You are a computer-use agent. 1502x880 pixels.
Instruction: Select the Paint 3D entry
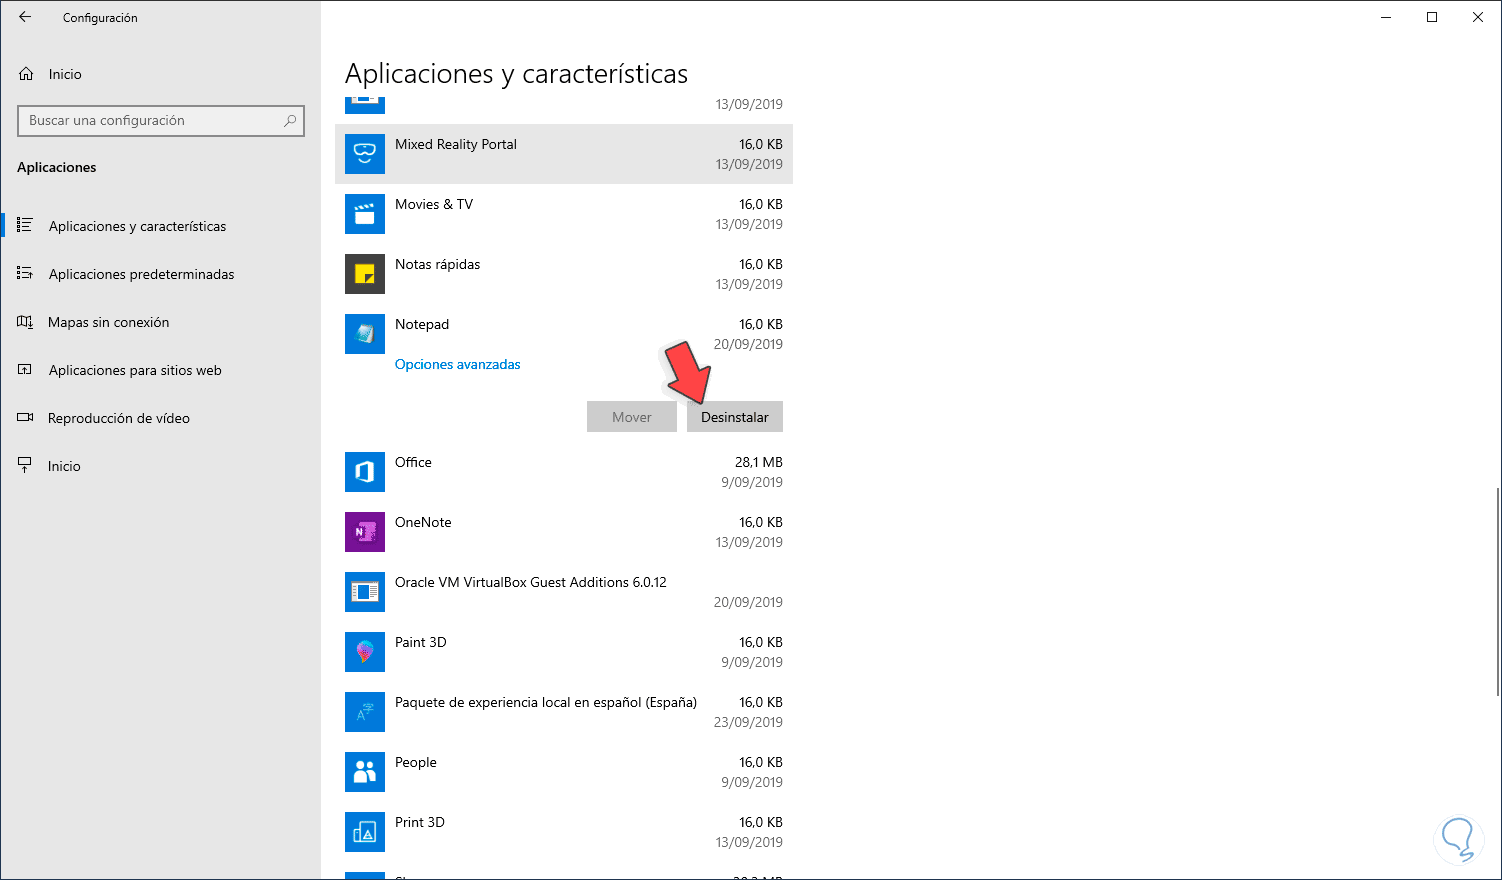564,652
